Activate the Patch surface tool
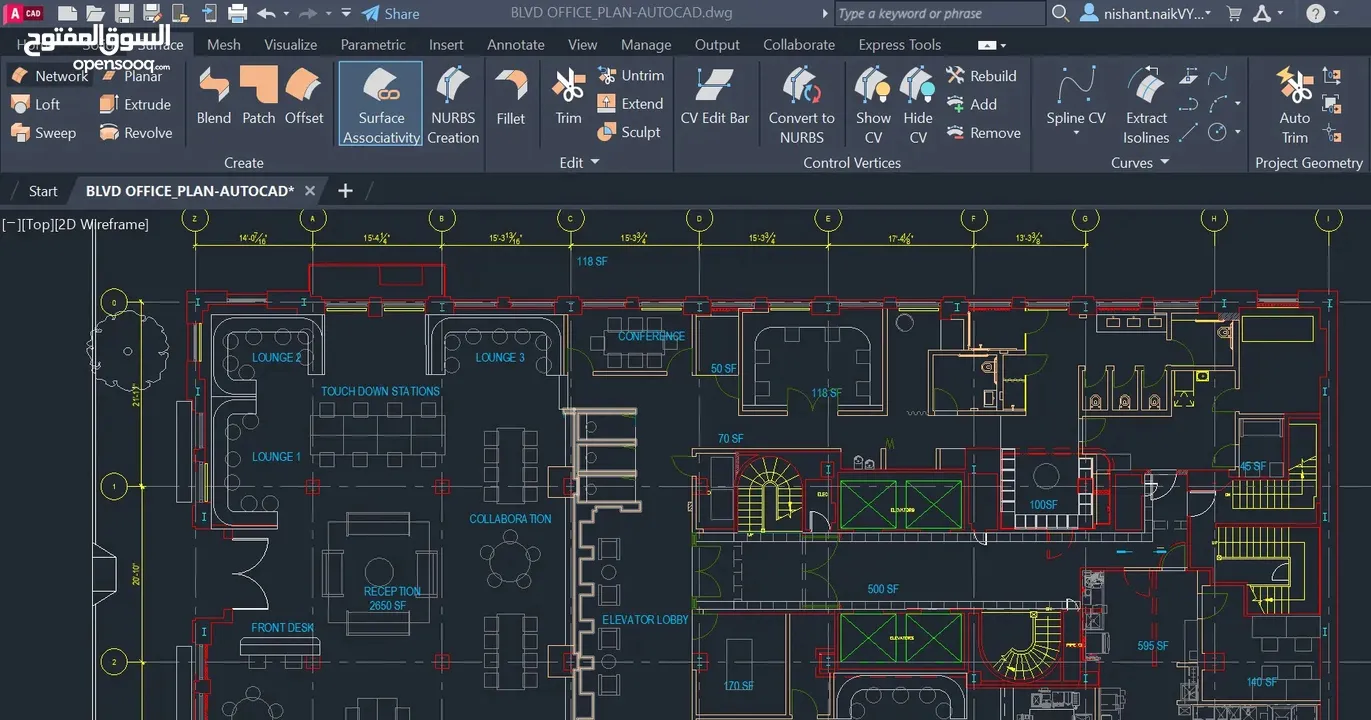The image size is (1371, 720). 259,96
